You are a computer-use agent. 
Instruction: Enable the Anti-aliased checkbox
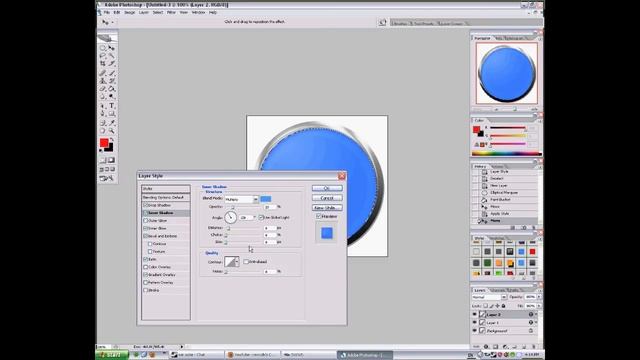pos(246,262)
